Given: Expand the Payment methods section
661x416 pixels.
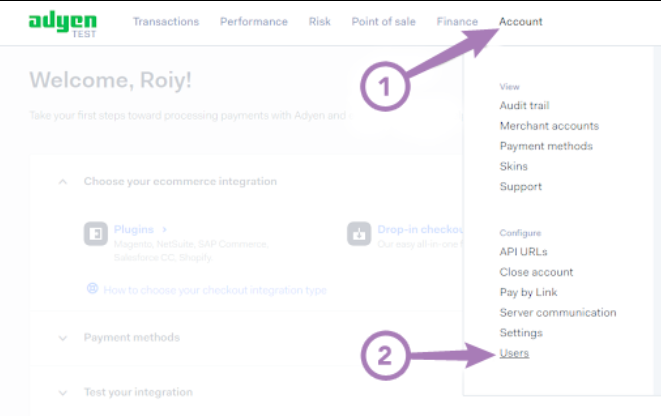Looking at the screenshot, I should (x=63, y=338).
